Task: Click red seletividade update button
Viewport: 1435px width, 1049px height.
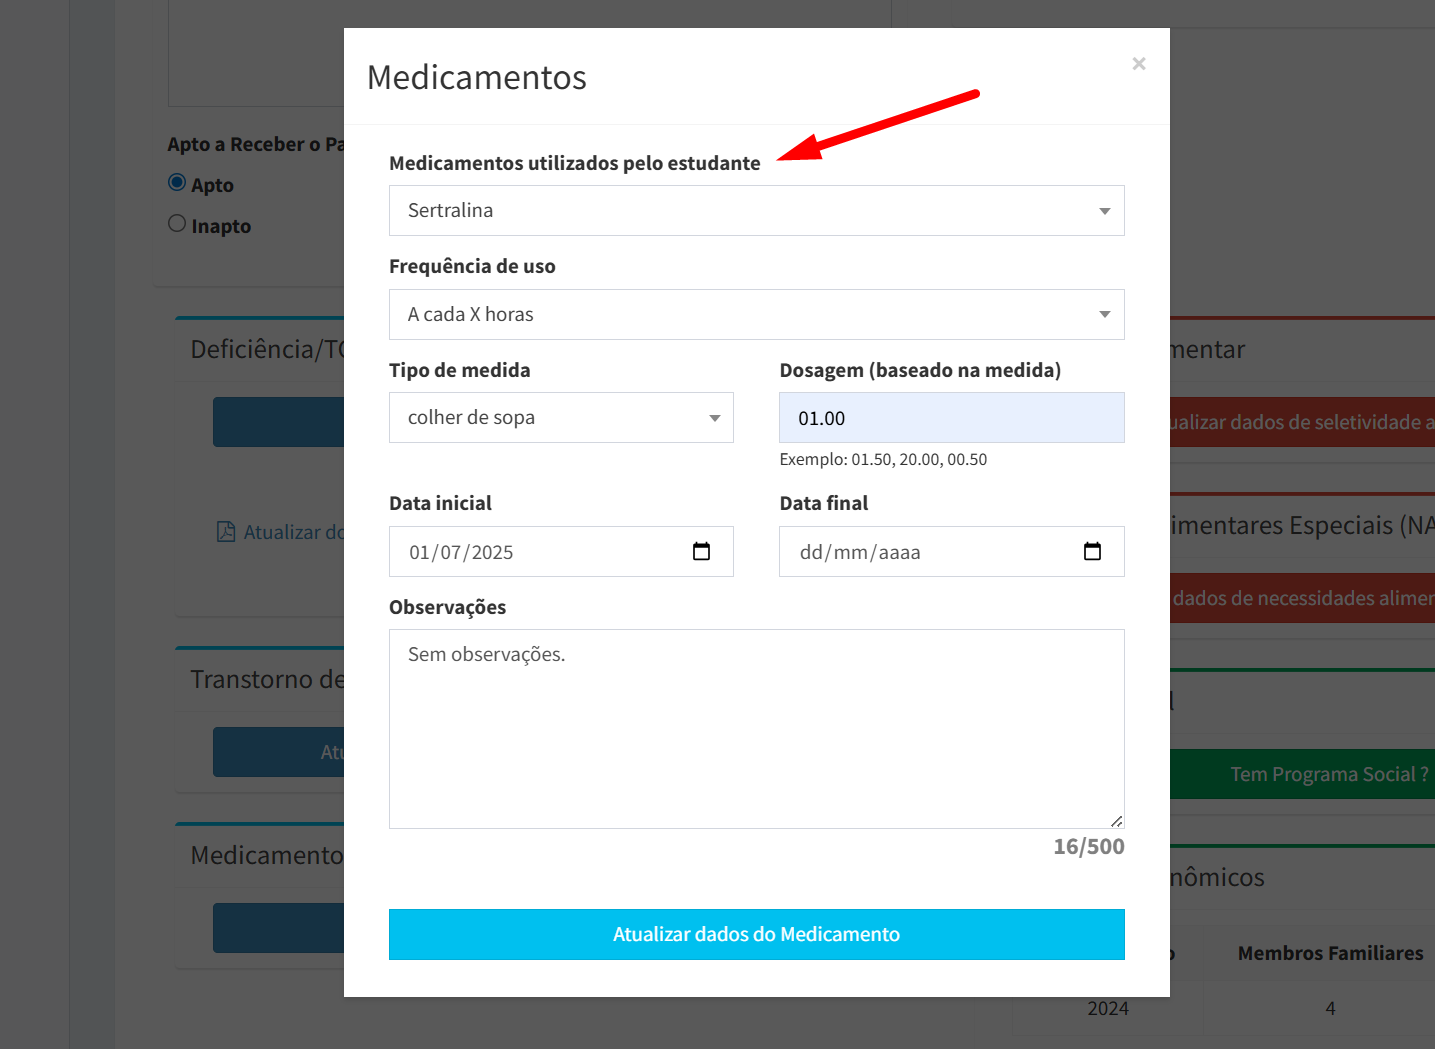Action: [x=1302, y=422]
